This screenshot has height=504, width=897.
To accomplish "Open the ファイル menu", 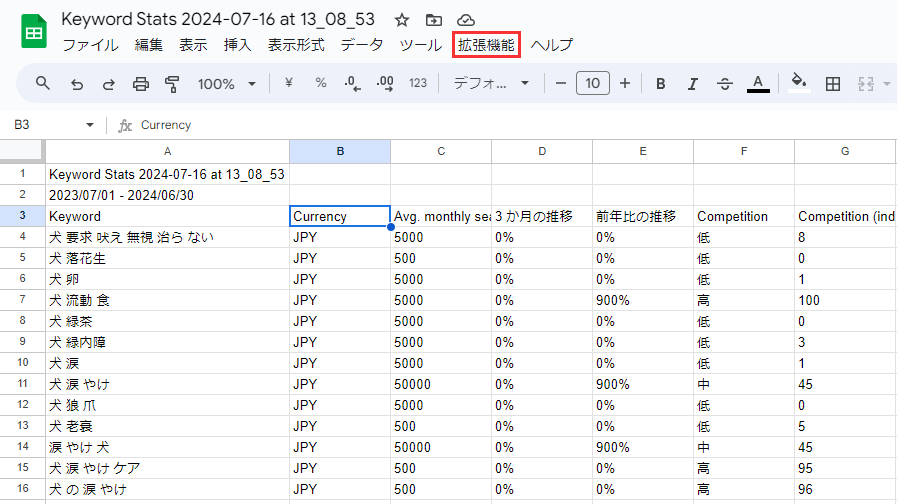I will pos(90,45).
